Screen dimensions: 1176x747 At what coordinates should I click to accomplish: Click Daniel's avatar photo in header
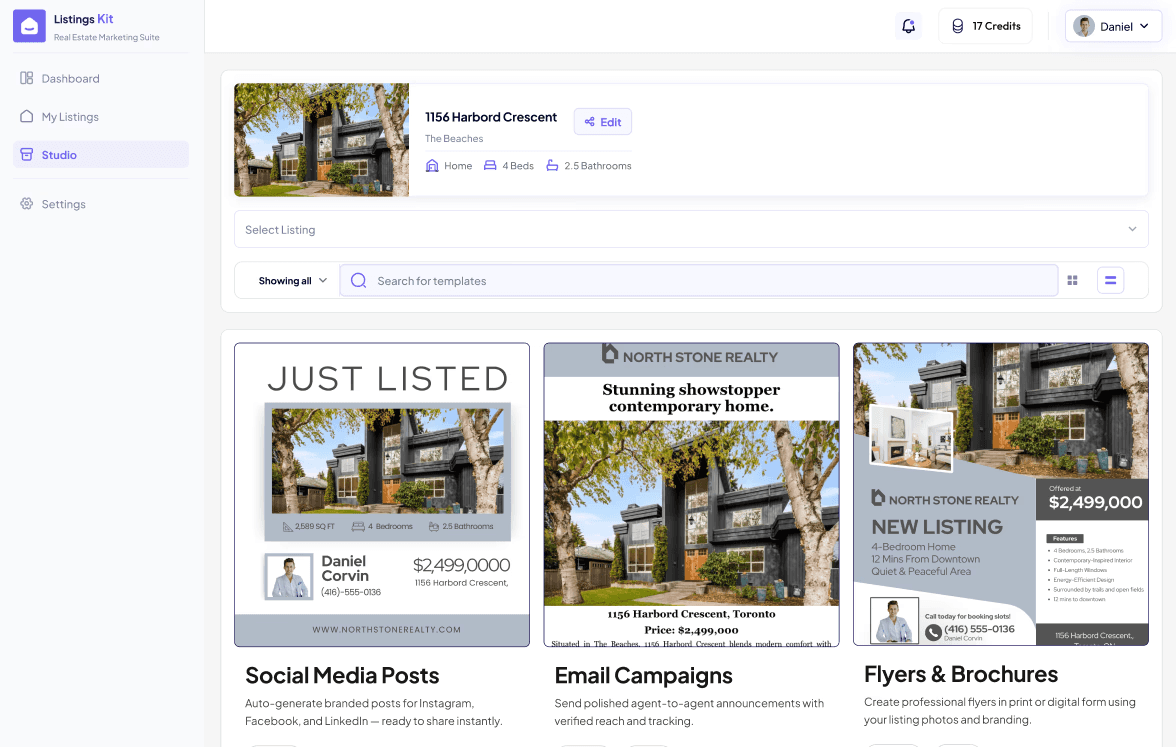pos(1084,26)
